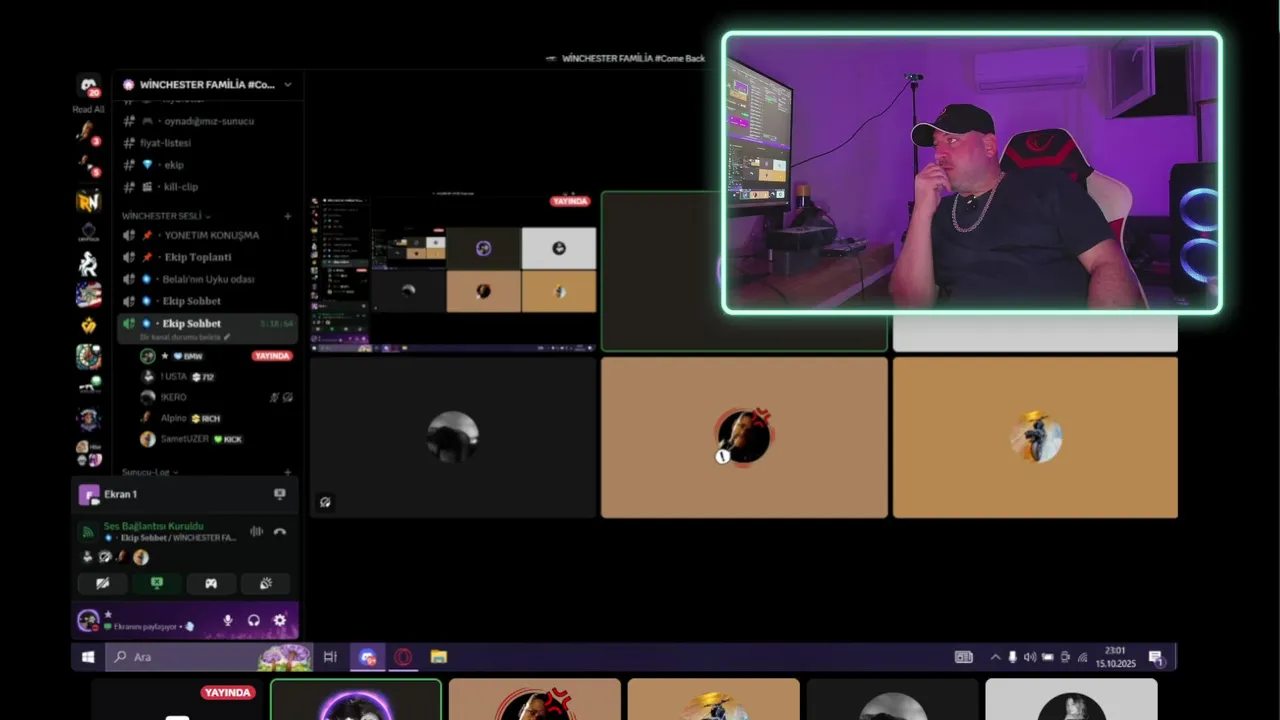Open the white running-figure server icon

pyautogui.click(x=88, y=264)
